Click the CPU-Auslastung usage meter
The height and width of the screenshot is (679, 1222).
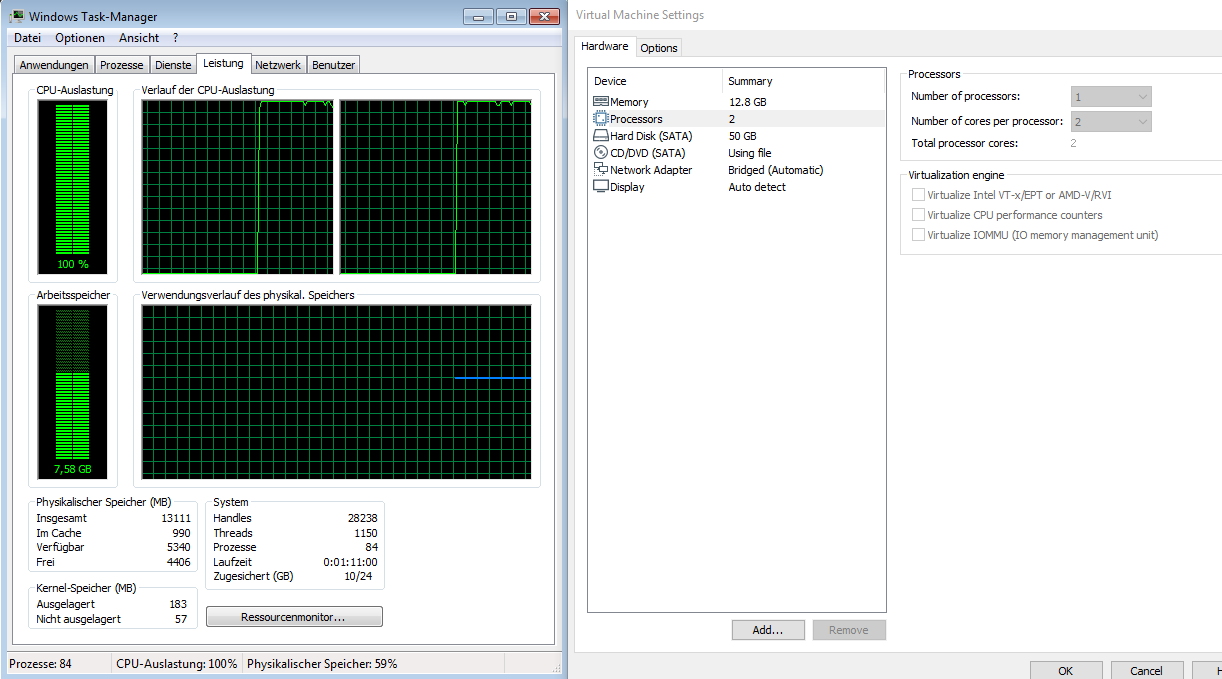[64, 187]
